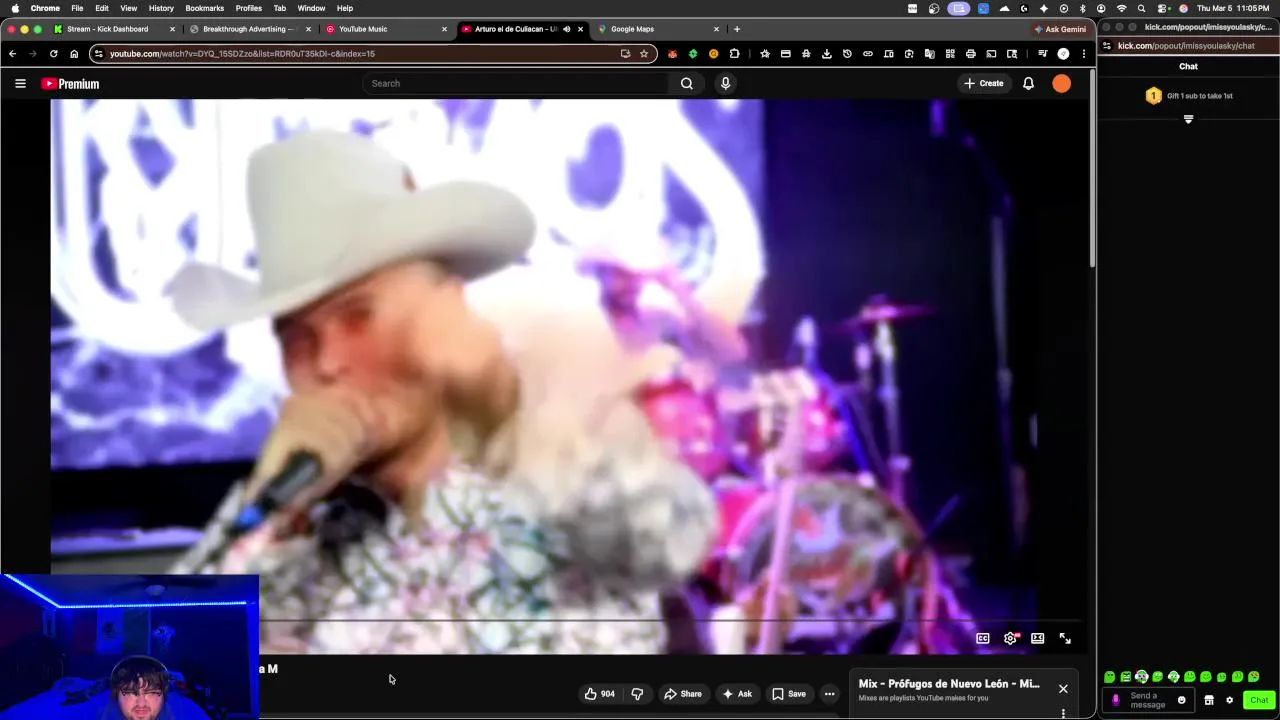The image size is (1280, 720).
Task: Save the video to a playlist
Action: pyautogui.click(x=789, y=694)
